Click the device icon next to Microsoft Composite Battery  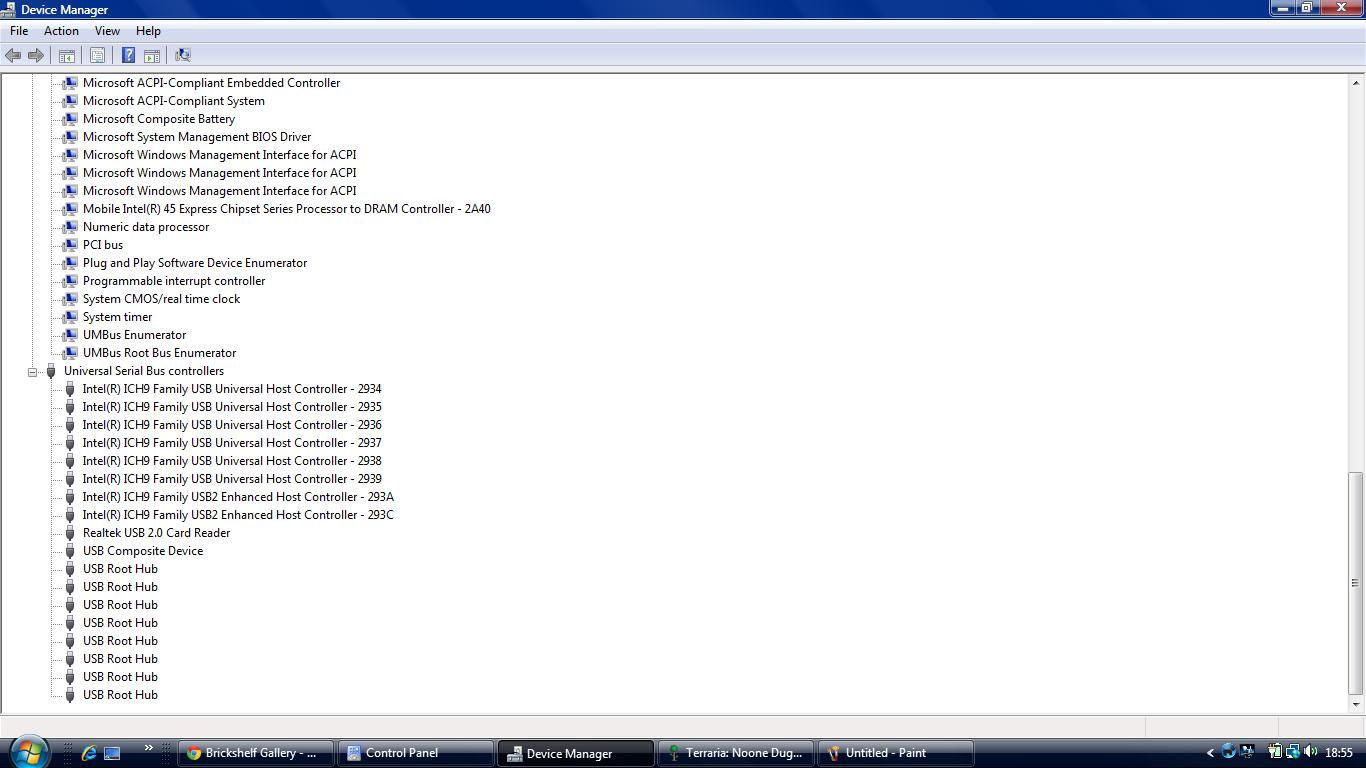coord(70,119)
